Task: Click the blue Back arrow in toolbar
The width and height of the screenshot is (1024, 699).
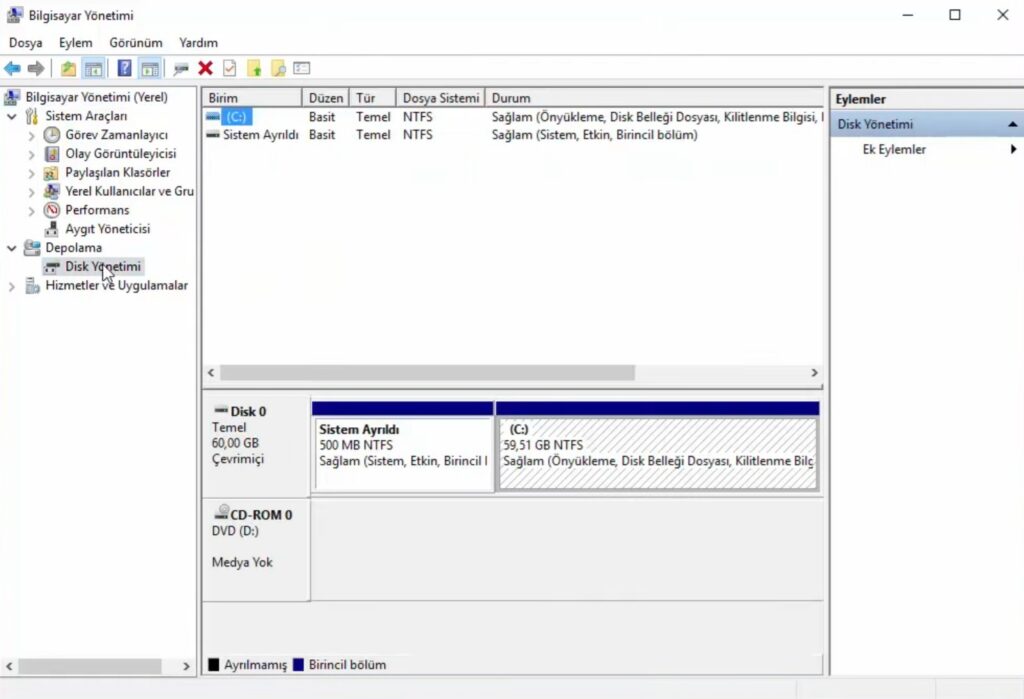Action: (12, 68)
